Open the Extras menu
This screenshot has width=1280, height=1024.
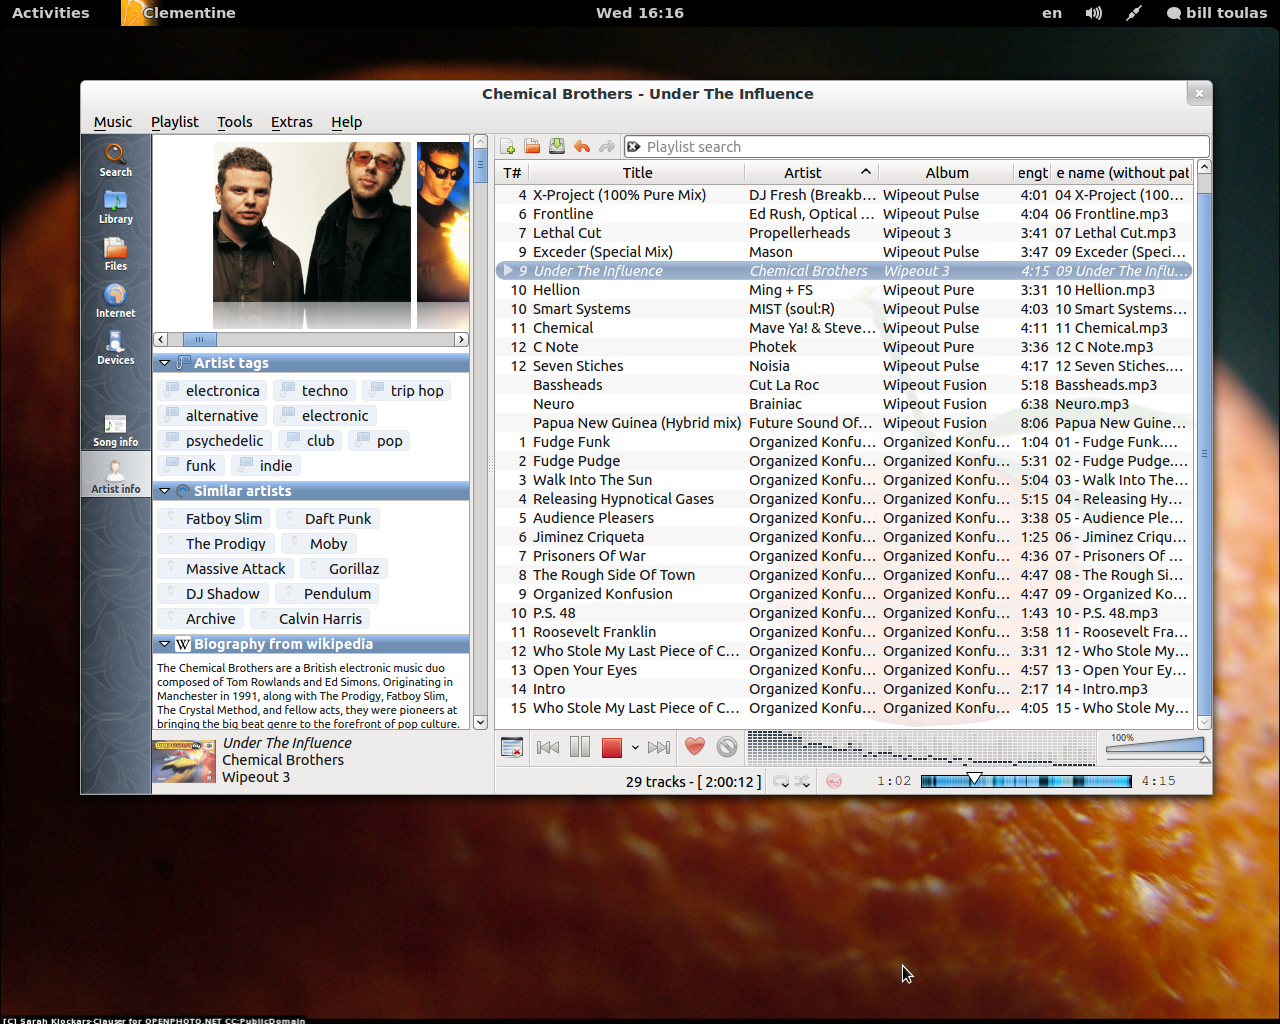point(292,122)
